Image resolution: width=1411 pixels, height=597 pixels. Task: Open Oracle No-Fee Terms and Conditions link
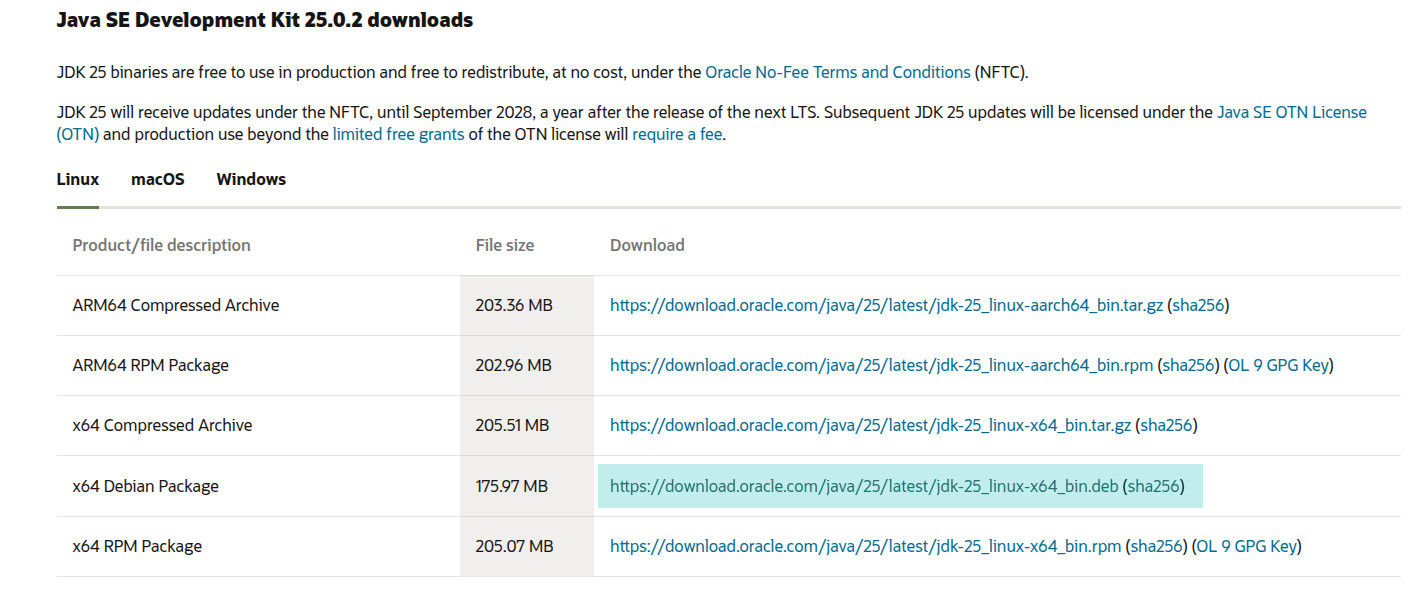pos(837,73)
